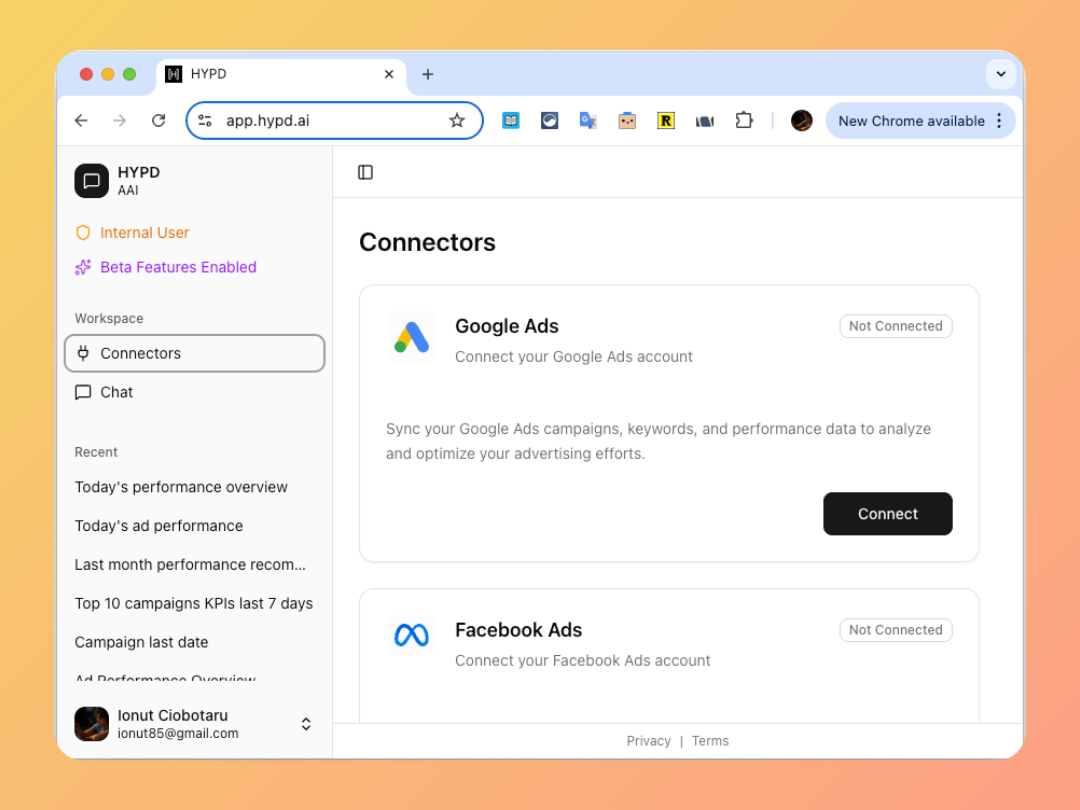
Task: Click the Google Ads logo icon
Action: [412, 337]
